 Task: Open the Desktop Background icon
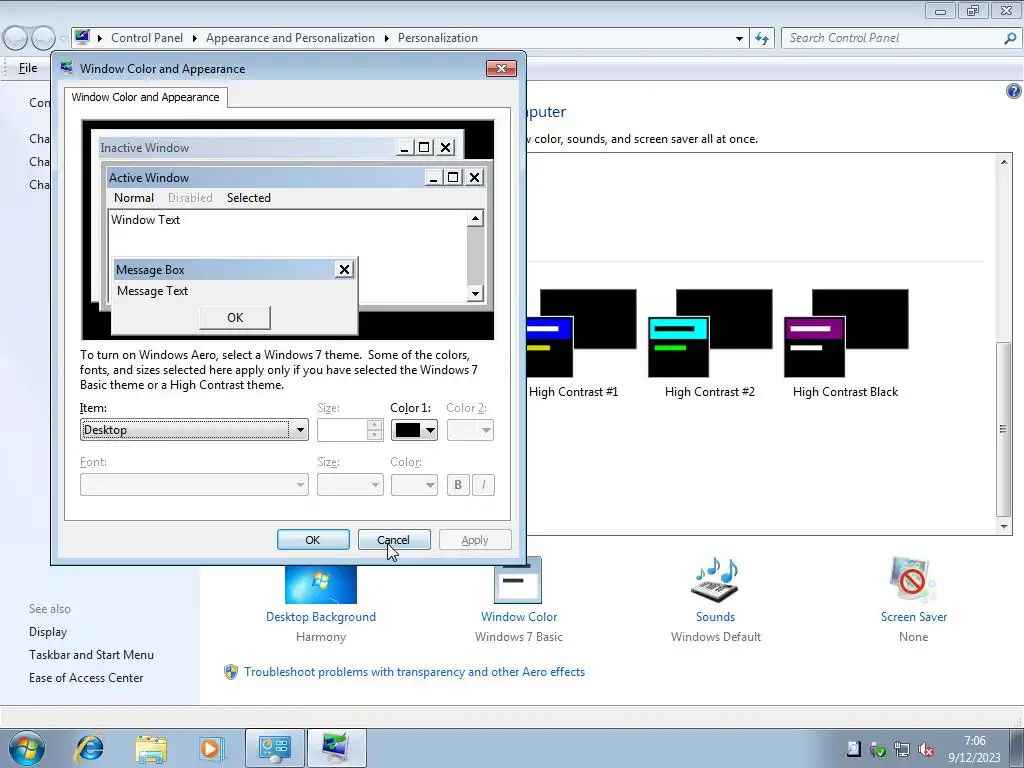[x=321, y=584]
